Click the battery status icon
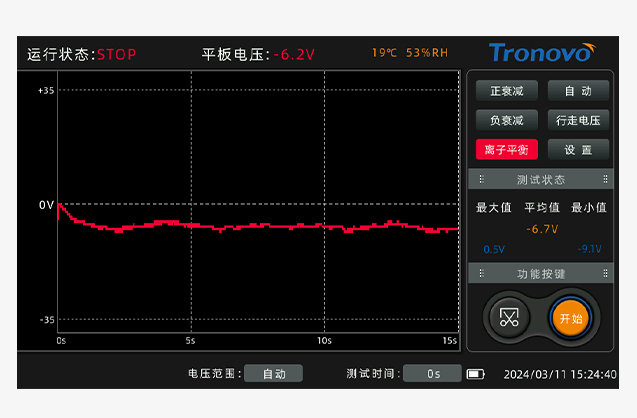The width and height of the screenshot is (637, 418). pyautogui.click(x=476, y=374)
